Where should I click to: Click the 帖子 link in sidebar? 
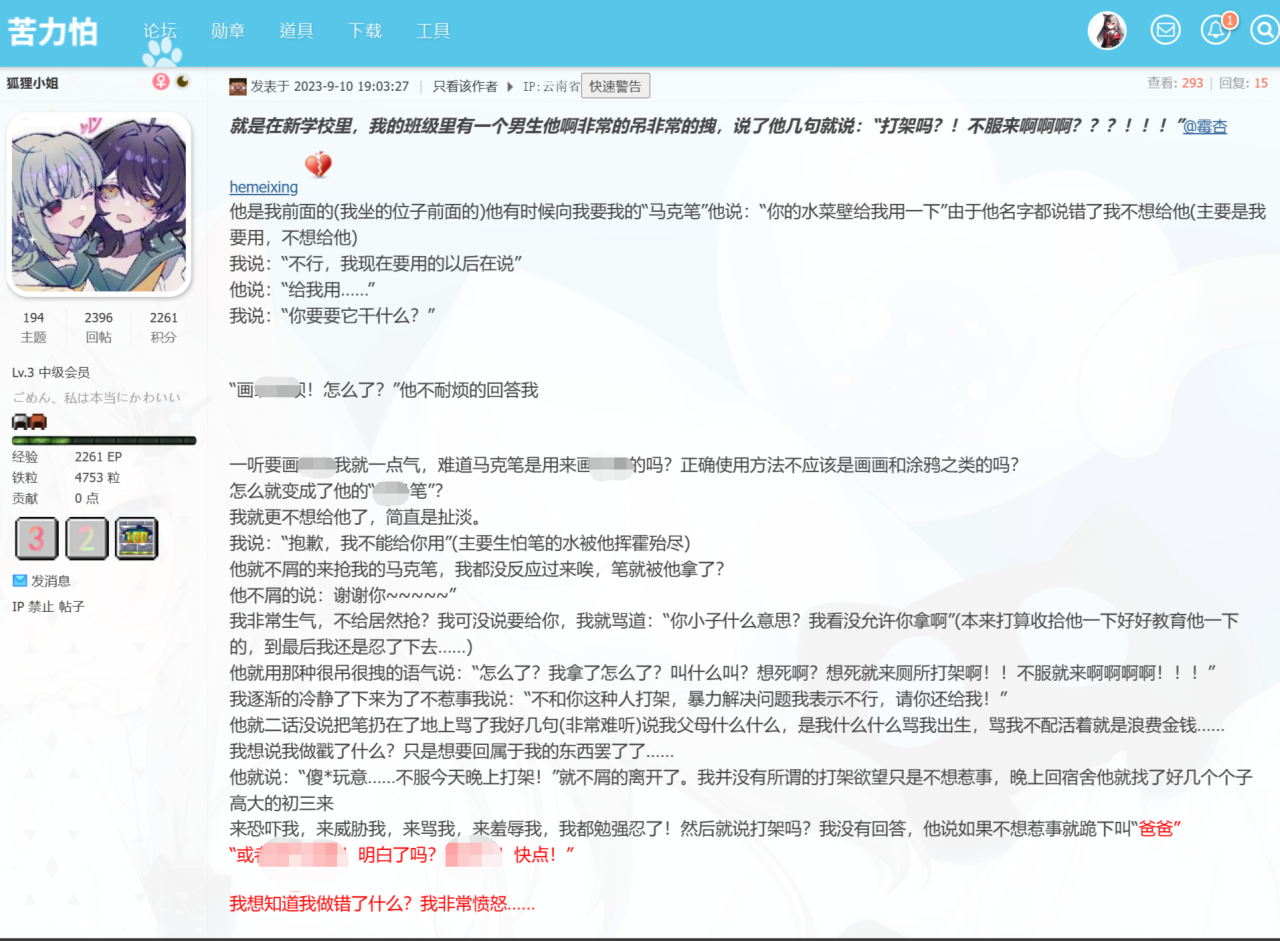[x=72, y=606]
